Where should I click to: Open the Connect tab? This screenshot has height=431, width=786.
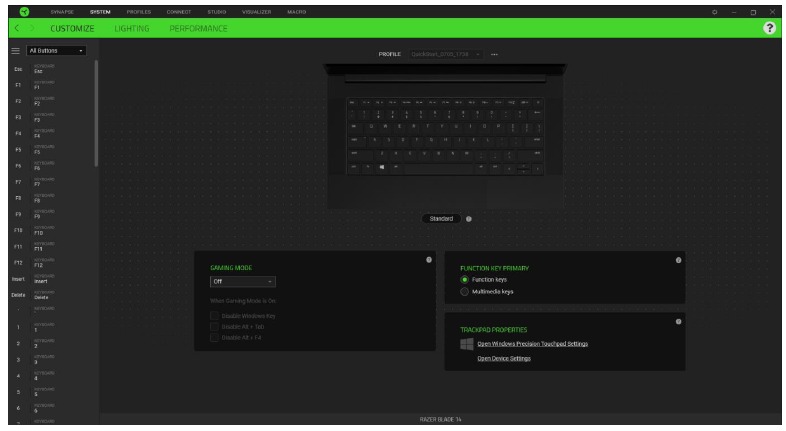[178, 12]
